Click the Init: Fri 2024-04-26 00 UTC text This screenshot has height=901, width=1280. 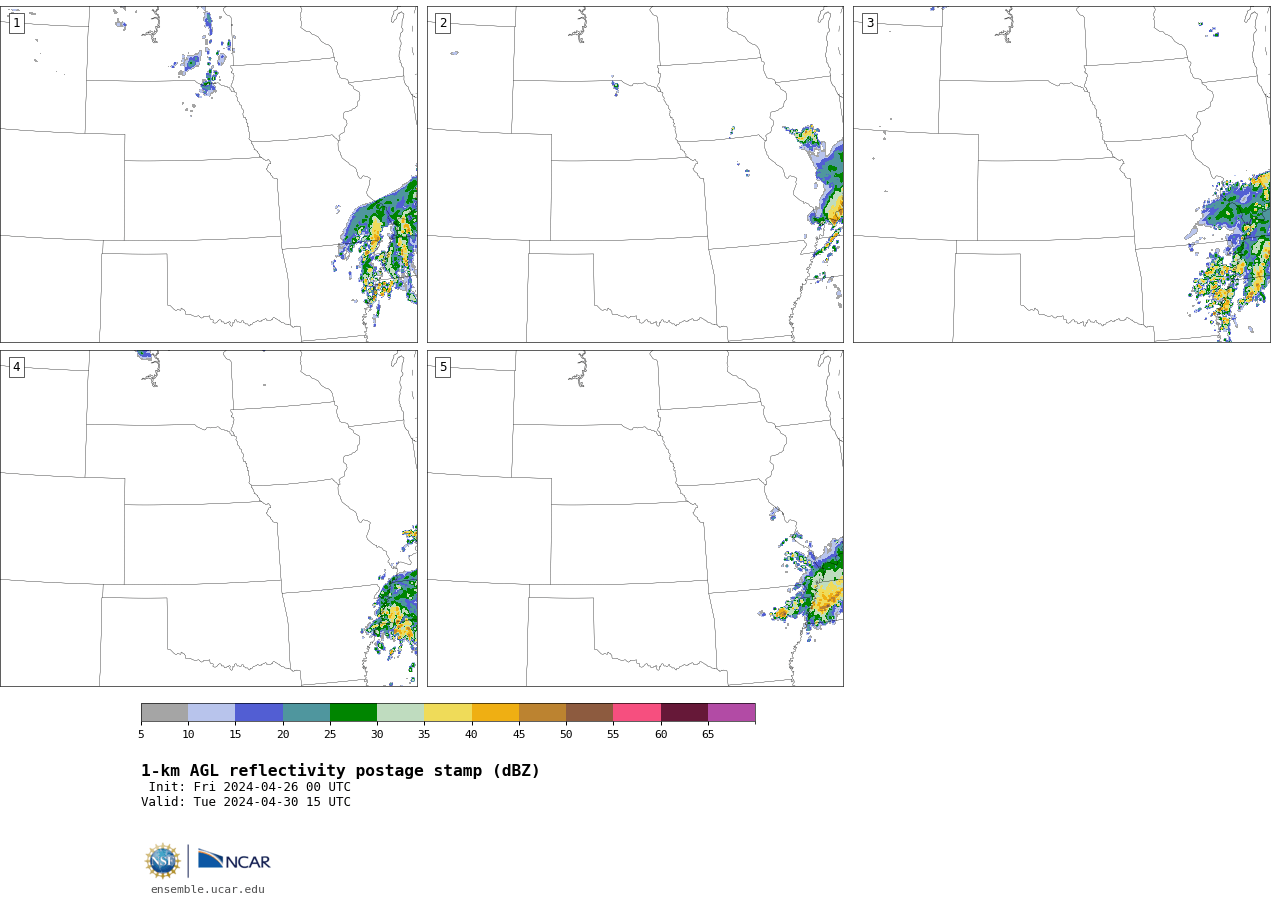[x=250, y=787]
